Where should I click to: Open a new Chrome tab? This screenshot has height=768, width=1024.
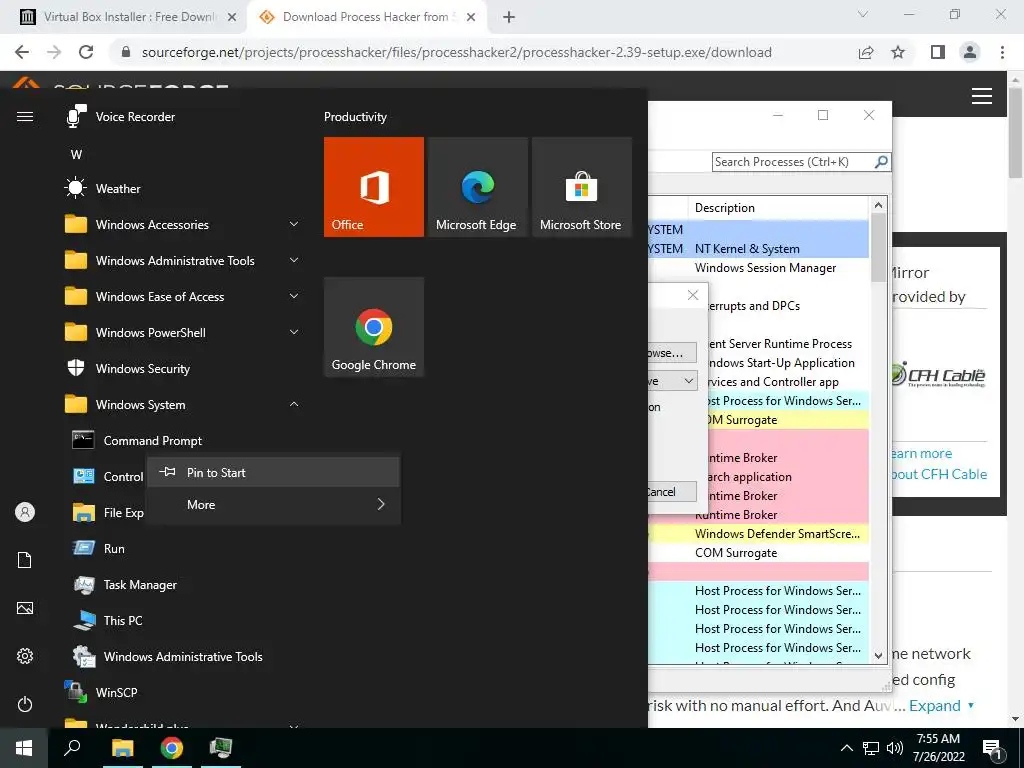(x=509, y=18)
